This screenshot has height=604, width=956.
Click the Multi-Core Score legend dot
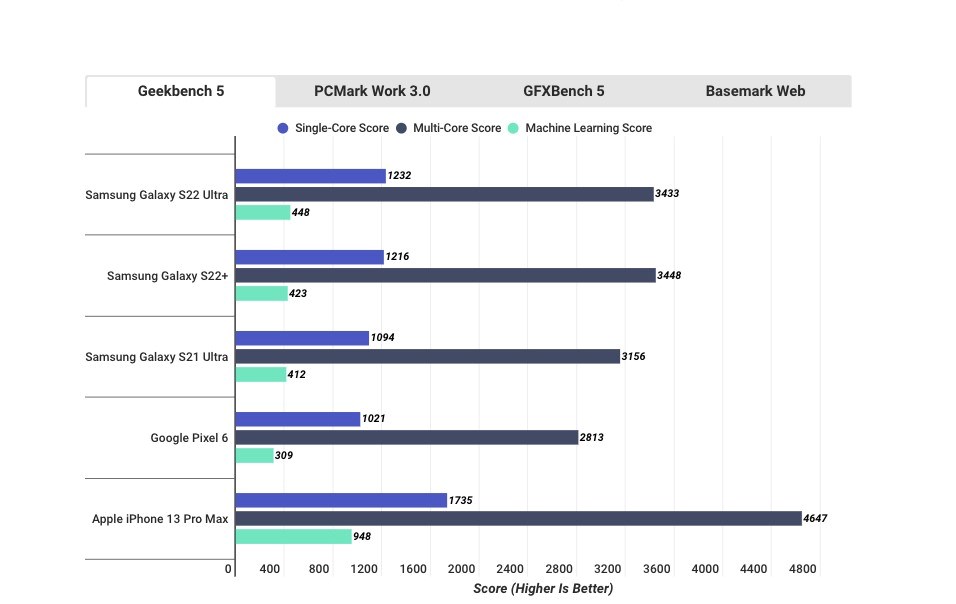[x=401, y=128]
